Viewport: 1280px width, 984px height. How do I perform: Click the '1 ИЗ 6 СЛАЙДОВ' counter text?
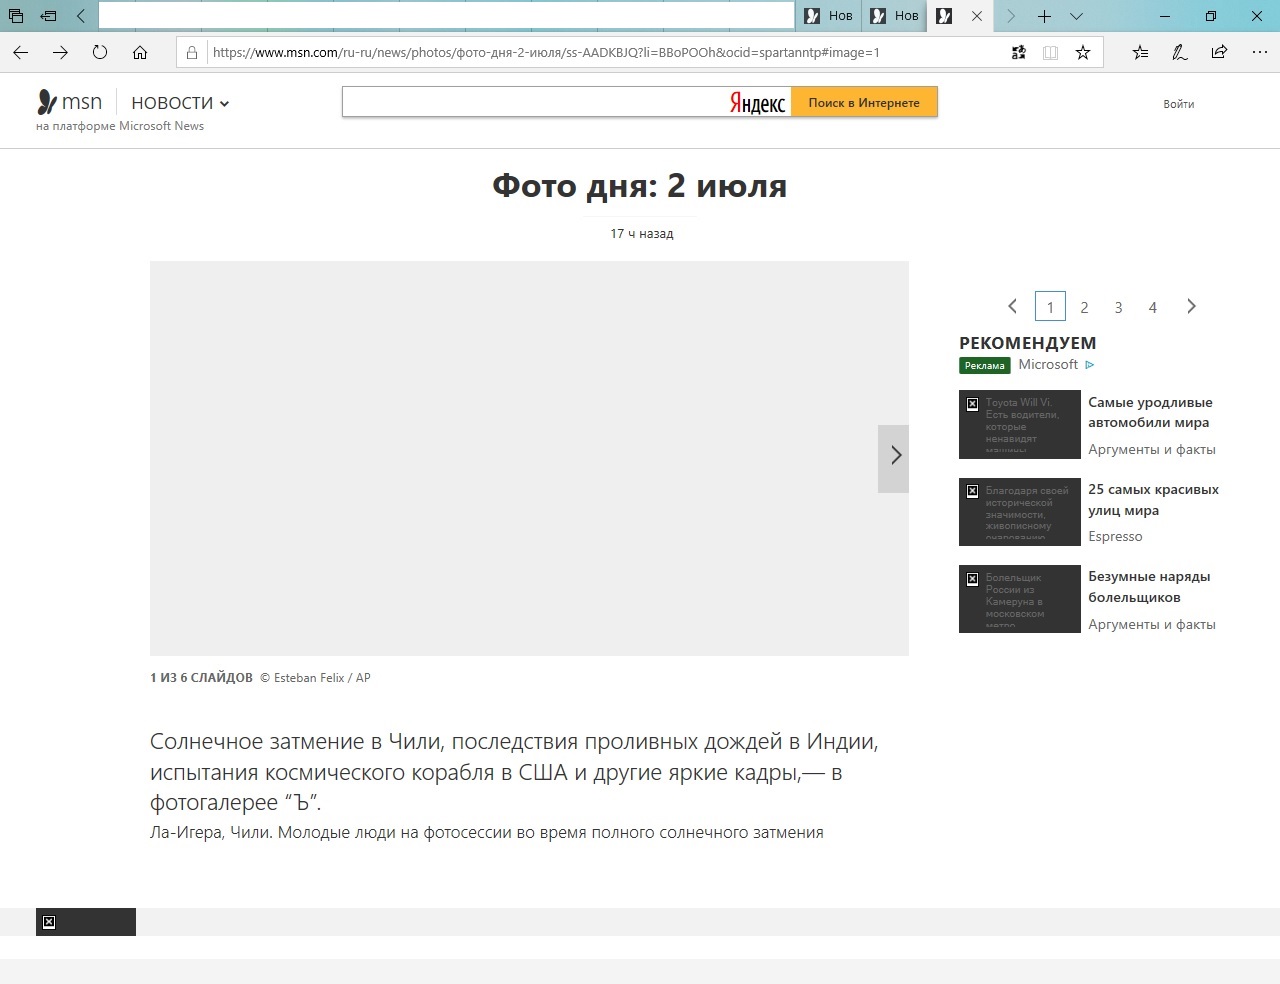[x=201, y=678]
